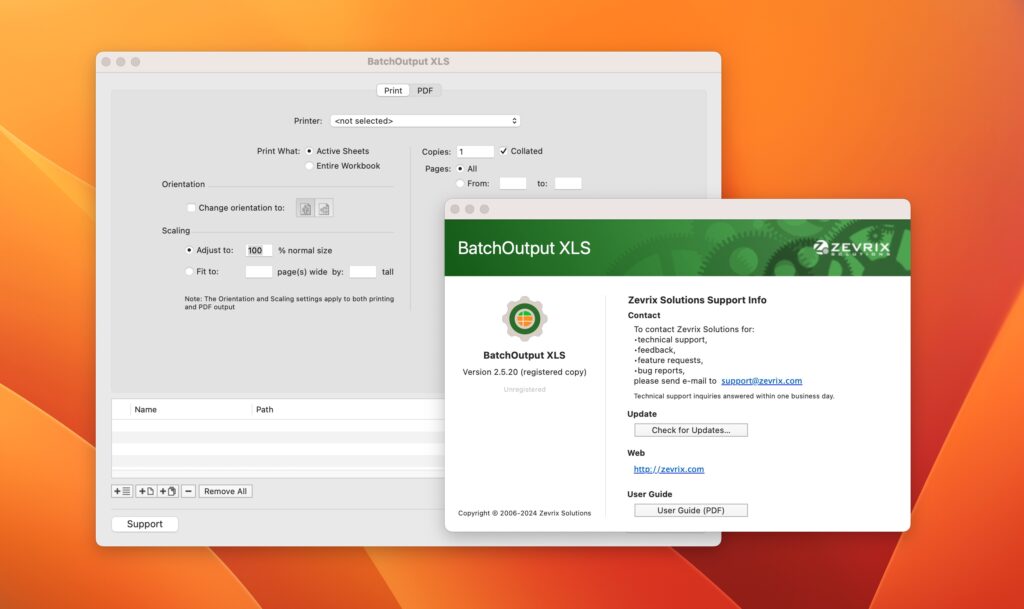Select the Entire Workbook radio button

(x=310, y=165)
